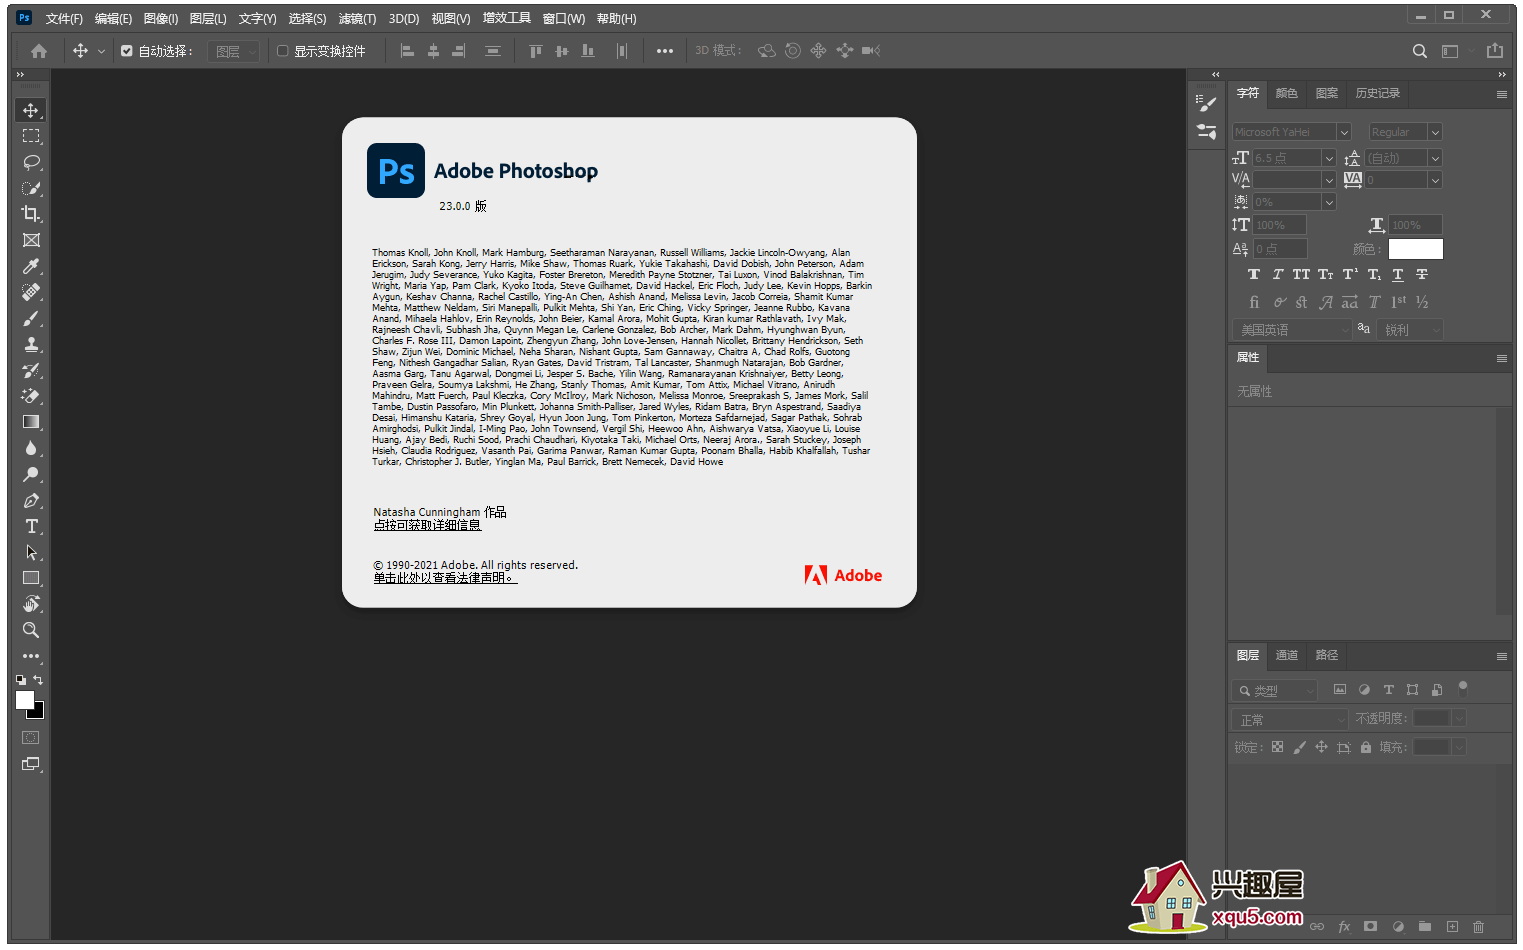The height and width of the screenshot is (950, 1523).
Task: Select the Crop tool
Action: click(31, 214)
